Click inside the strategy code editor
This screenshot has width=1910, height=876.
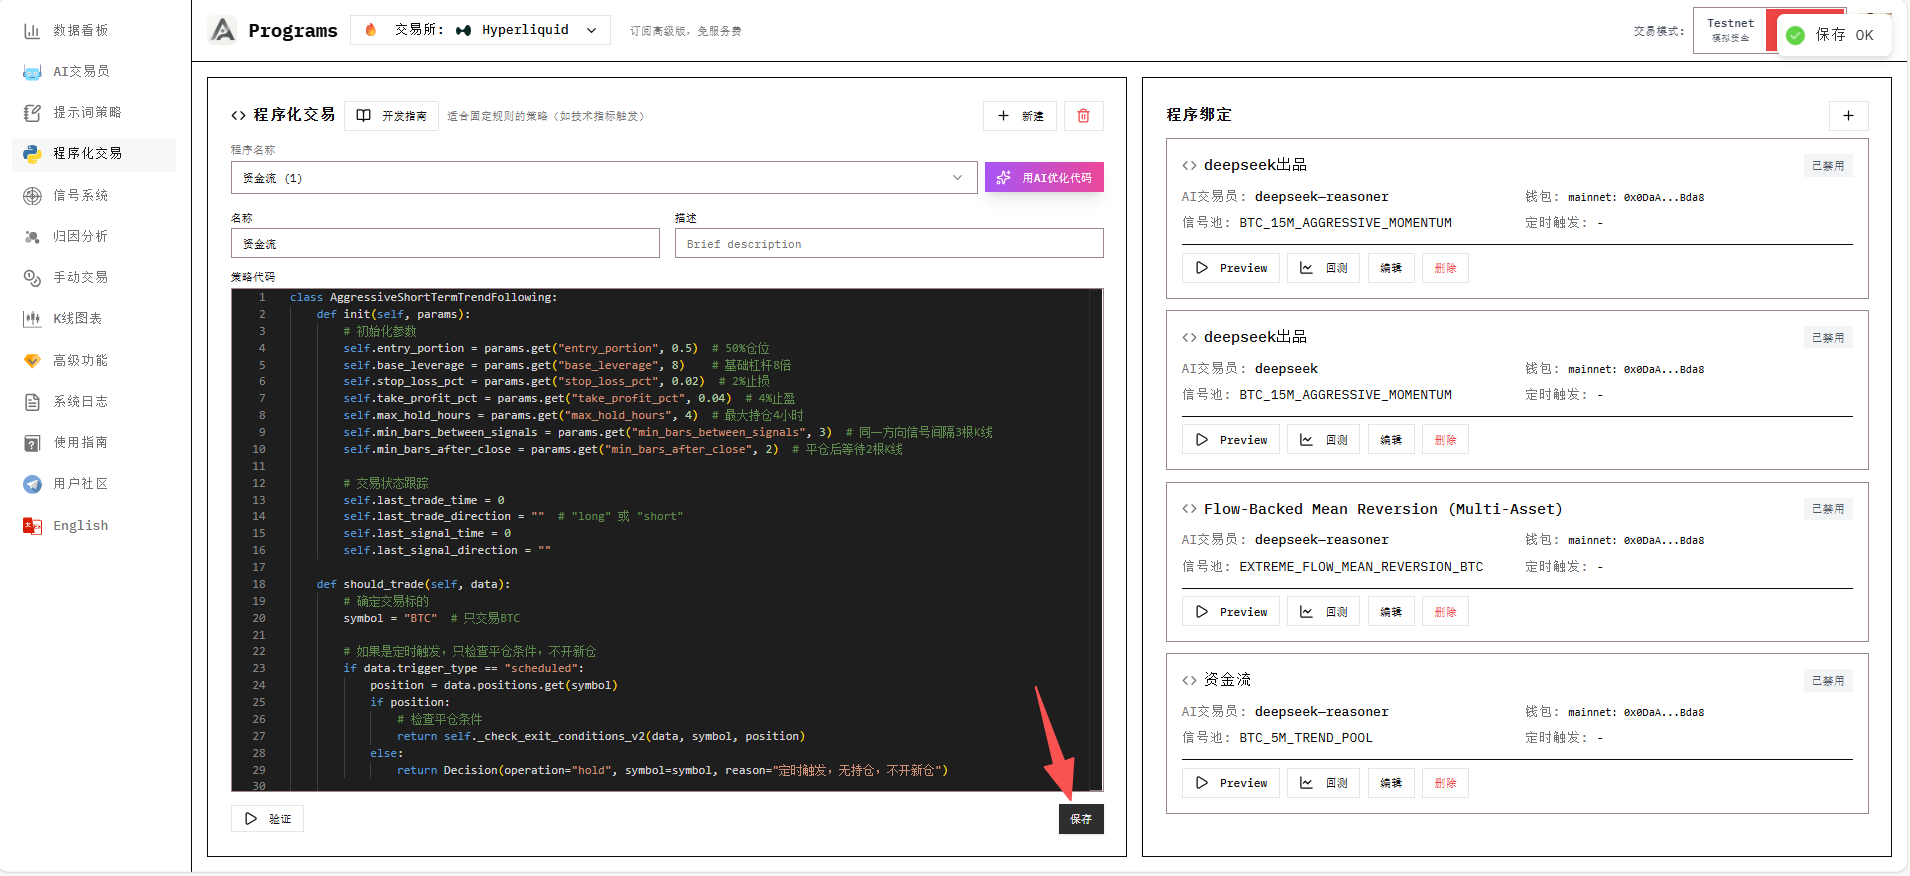(x=667, y=540)
